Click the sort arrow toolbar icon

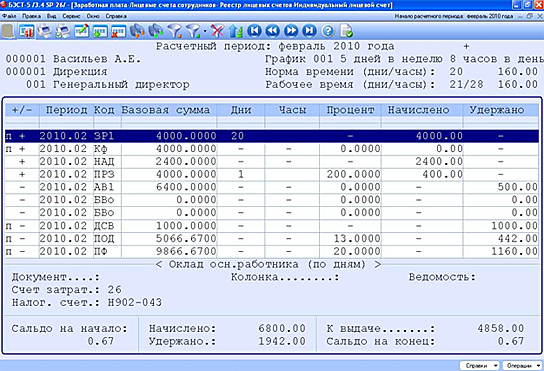coord(236,32)
